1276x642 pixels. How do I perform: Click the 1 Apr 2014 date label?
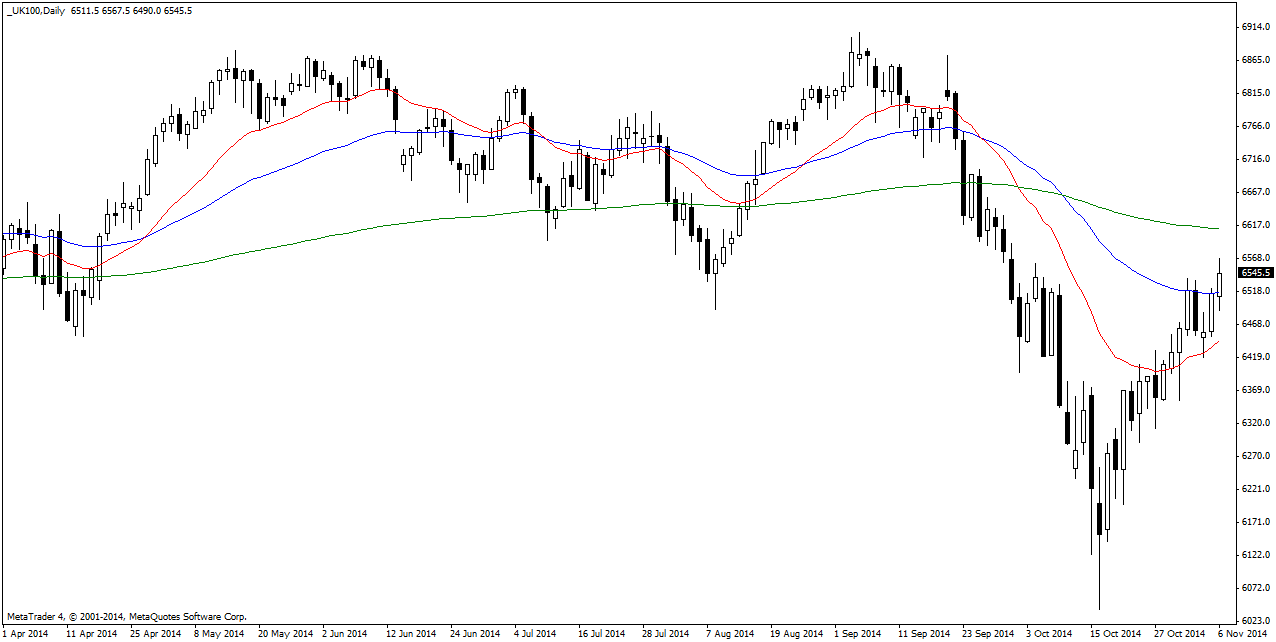point(26,634)
